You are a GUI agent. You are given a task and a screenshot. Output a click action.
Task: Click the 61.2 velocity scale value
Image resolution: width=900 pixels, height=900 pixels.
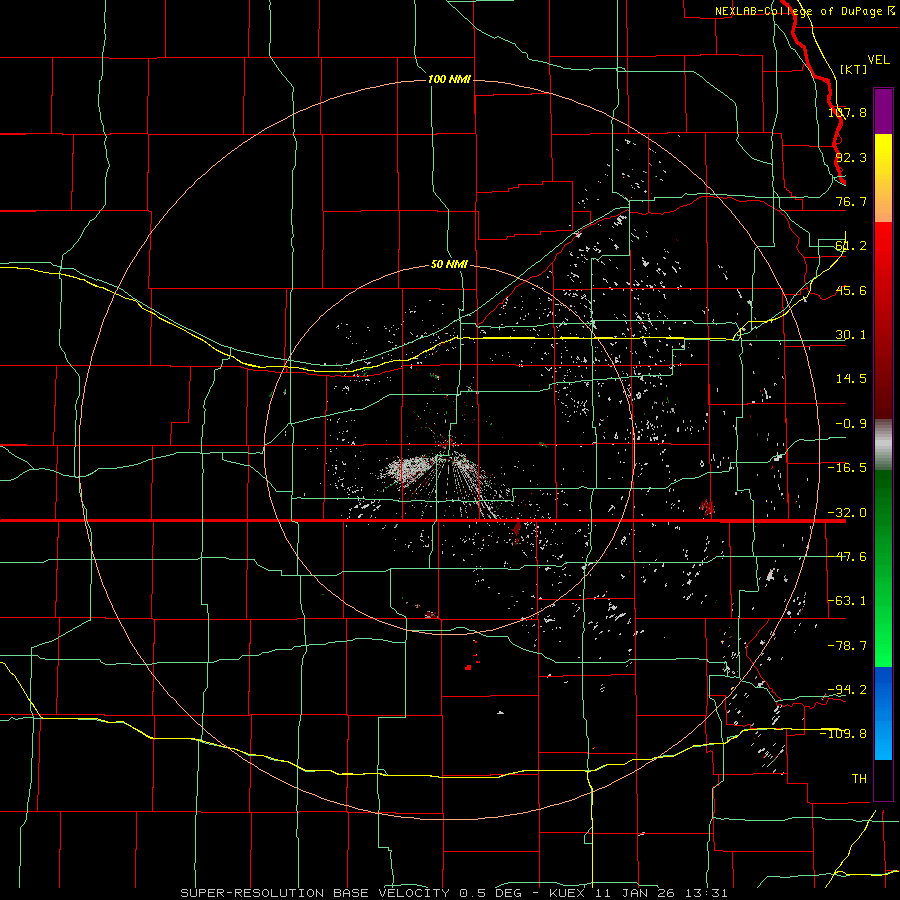pos(851,246)
